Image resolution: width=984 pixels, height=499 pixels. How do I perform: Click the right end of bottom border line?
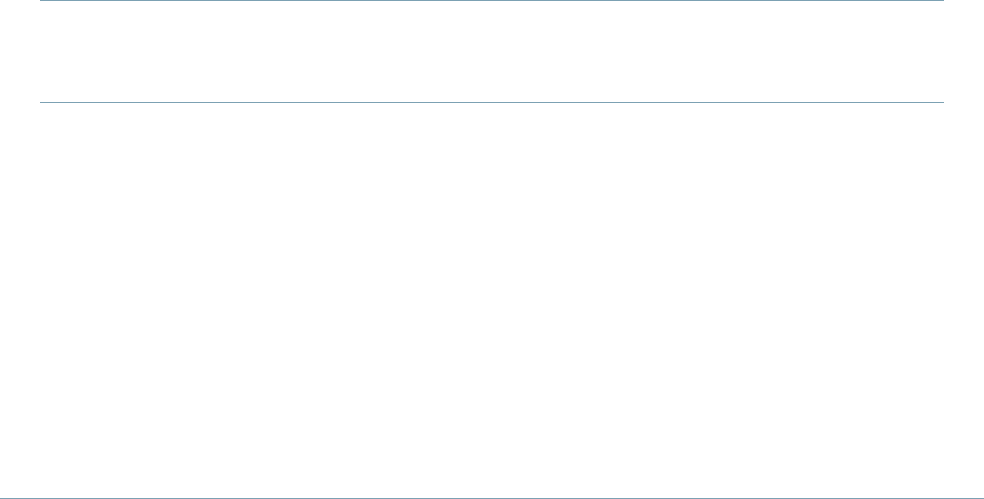[x=979, y=497]
